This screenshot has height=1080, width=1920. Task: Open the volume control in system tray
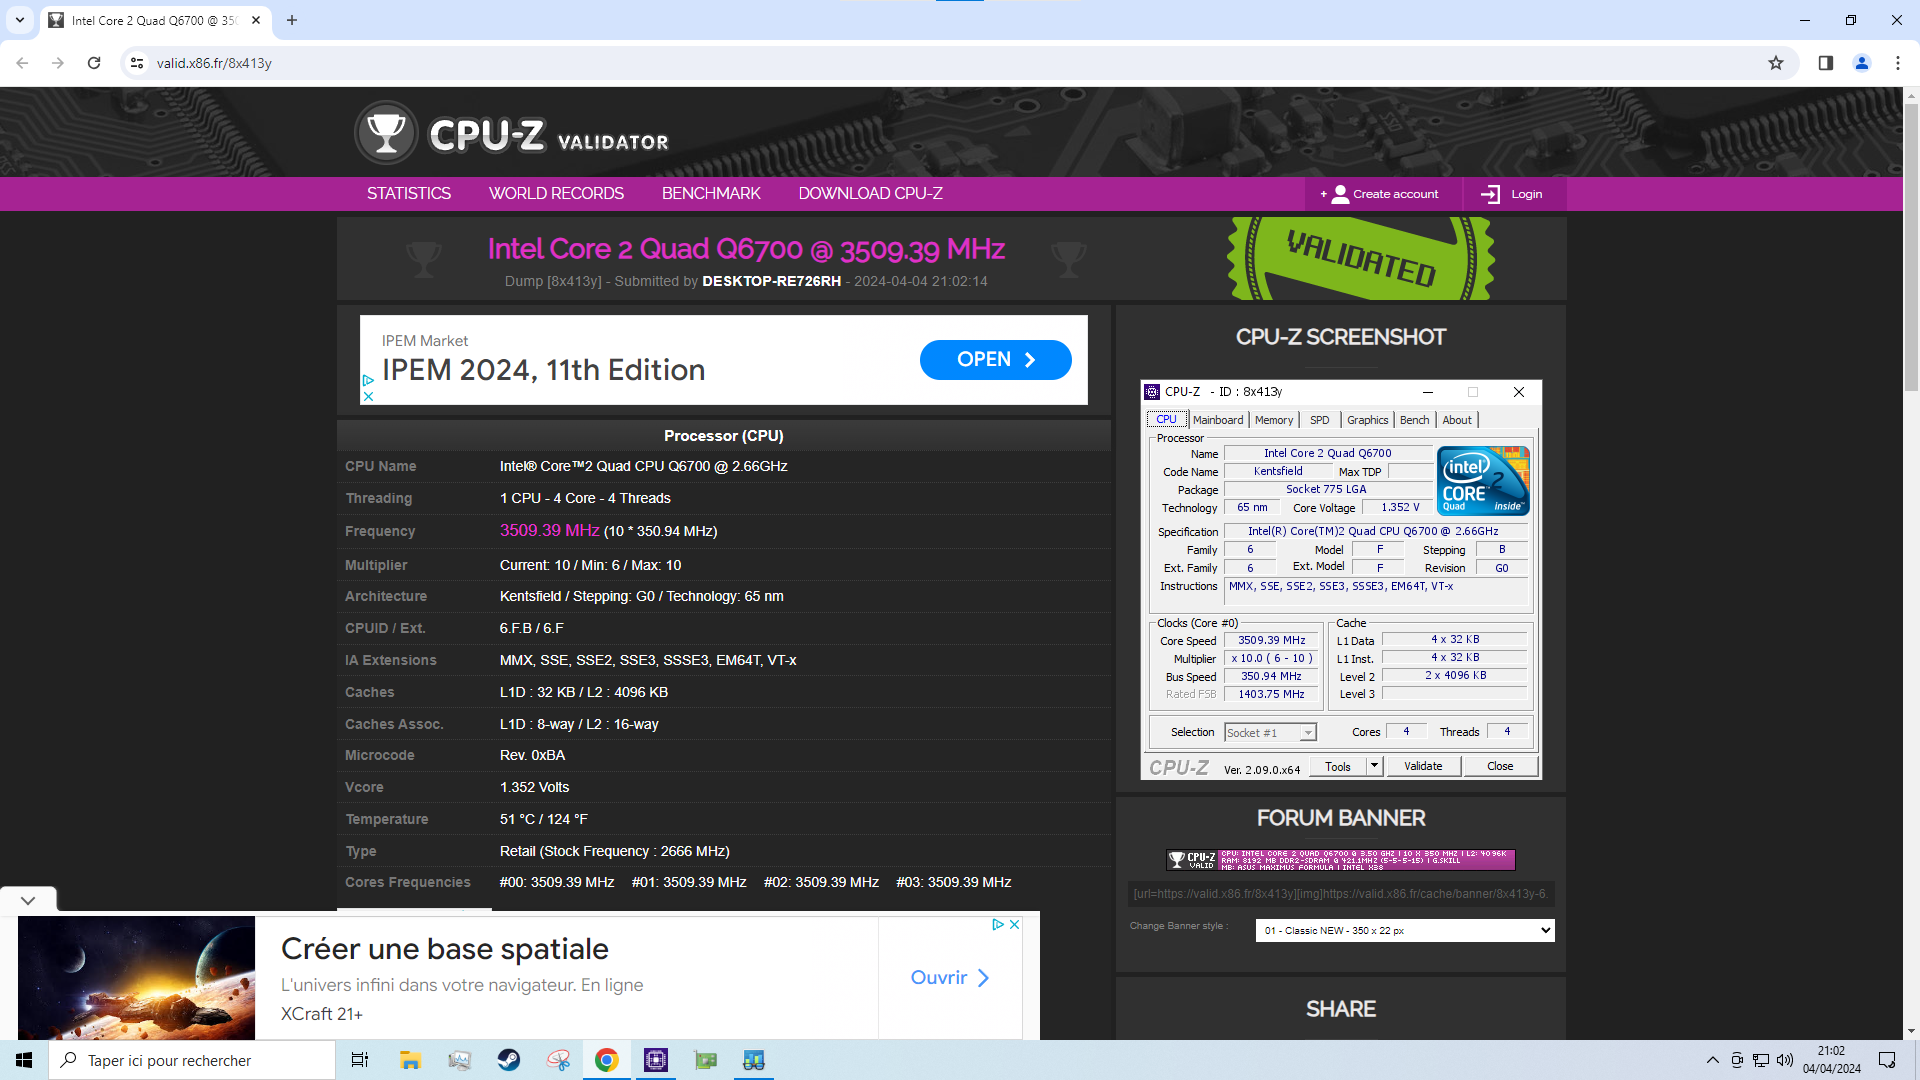click(1785, 1060)
